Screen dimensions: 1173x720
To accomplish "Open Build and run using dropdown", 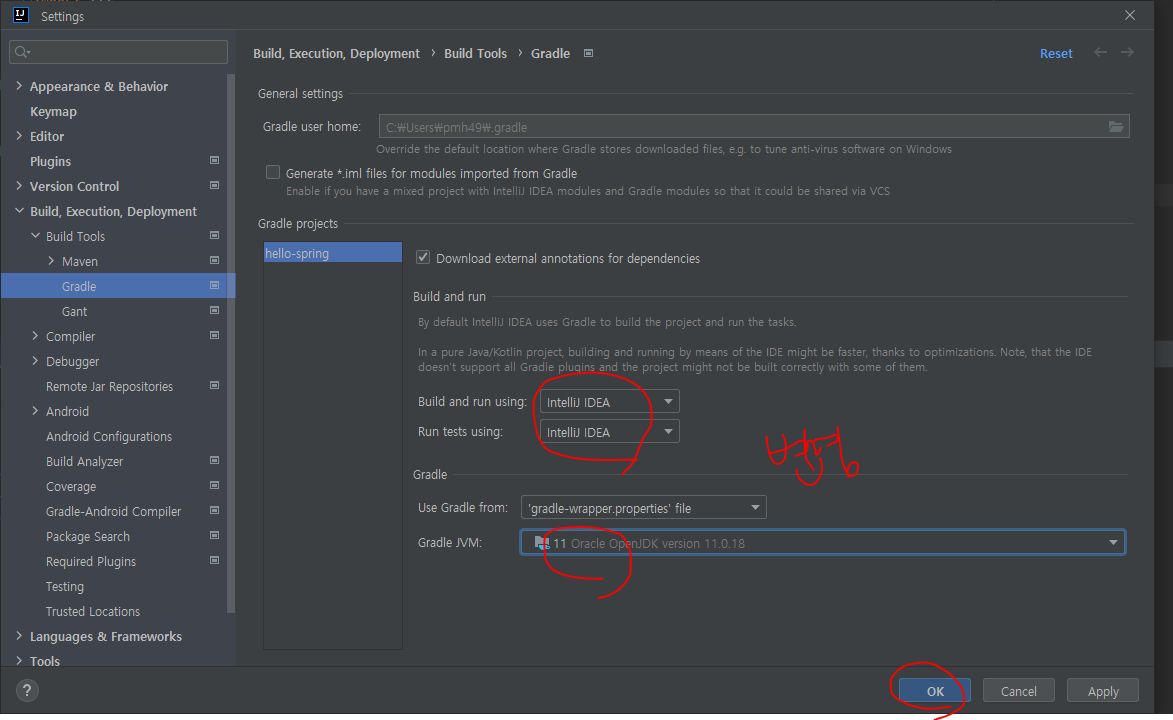I will (x=609, y=402).
